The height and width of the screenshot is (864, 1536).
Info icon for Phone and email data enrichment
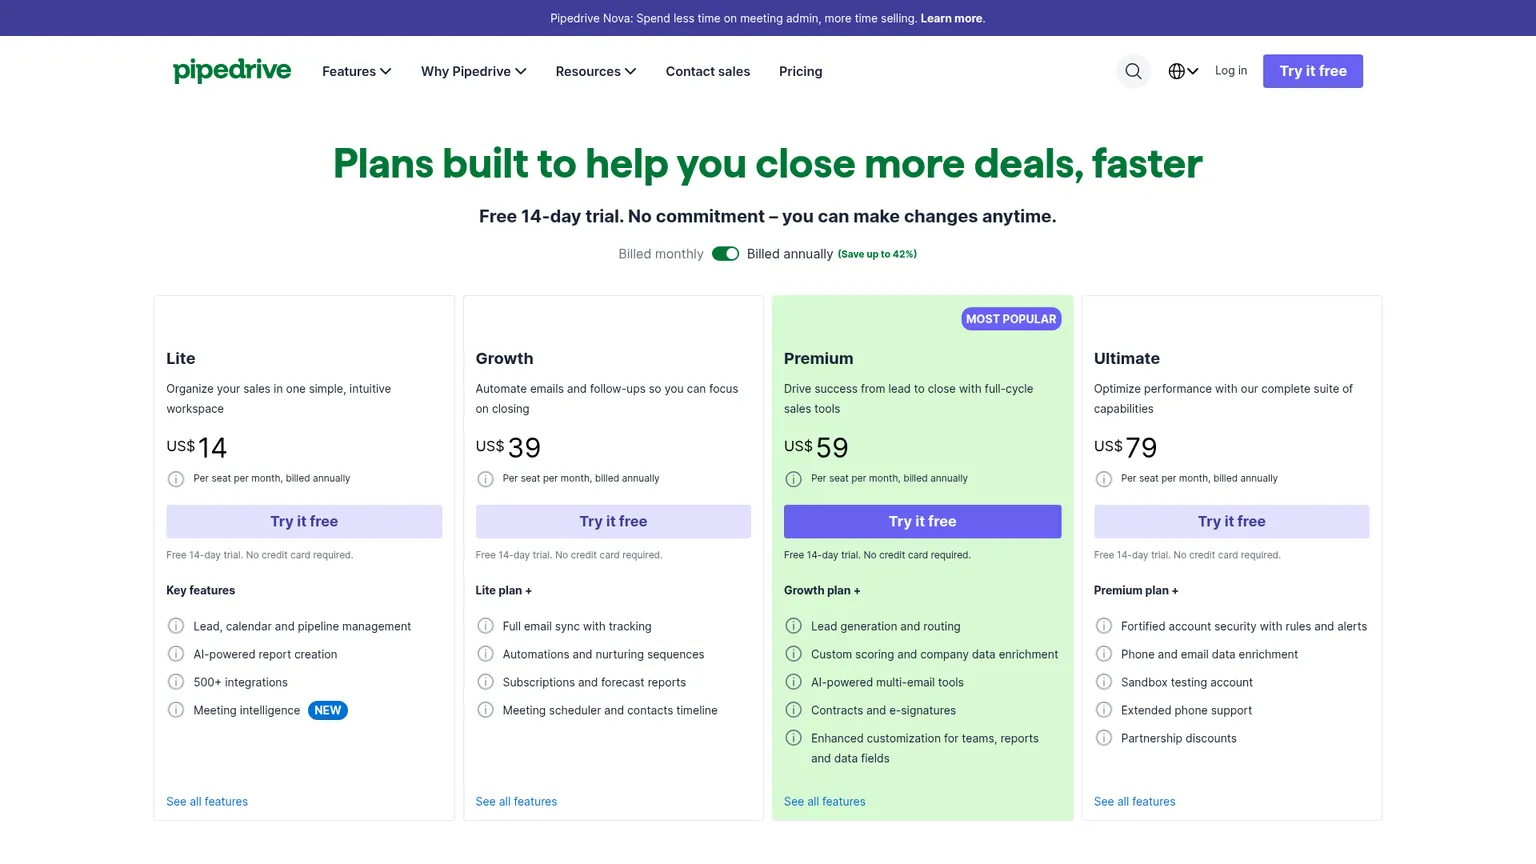click(1104, 654)
